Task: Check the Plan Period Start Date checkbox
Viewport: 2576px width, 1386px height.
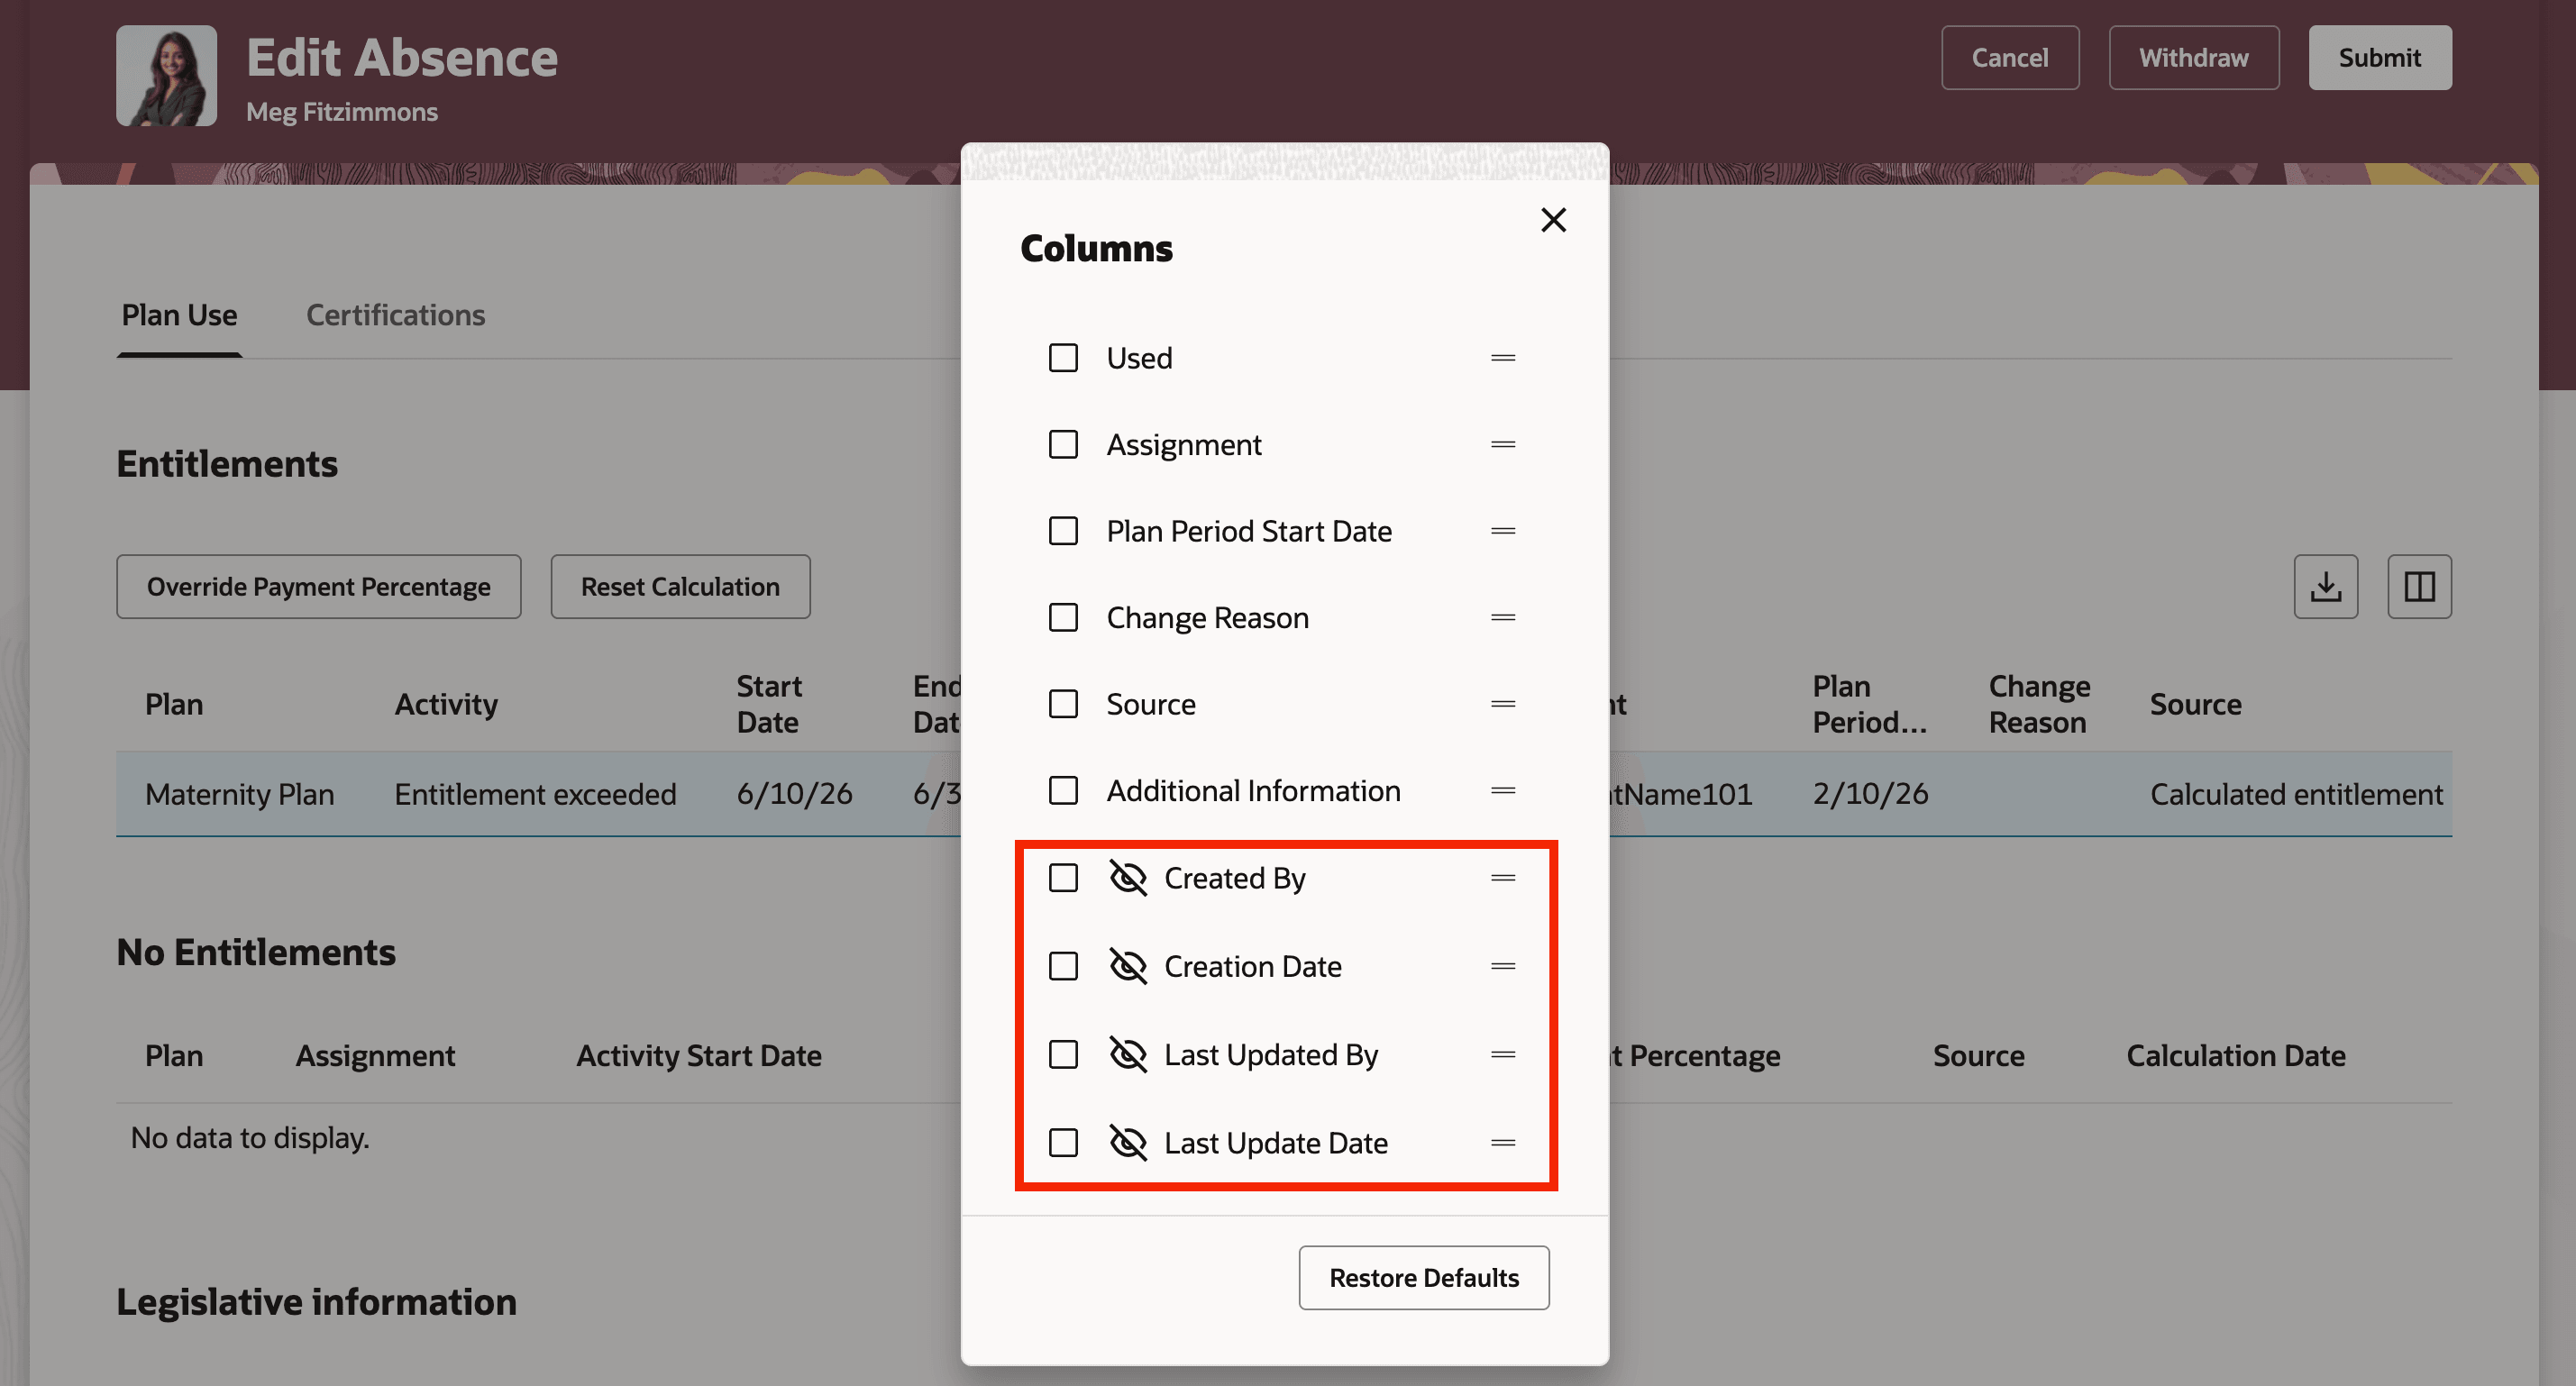Action: 1062,531
